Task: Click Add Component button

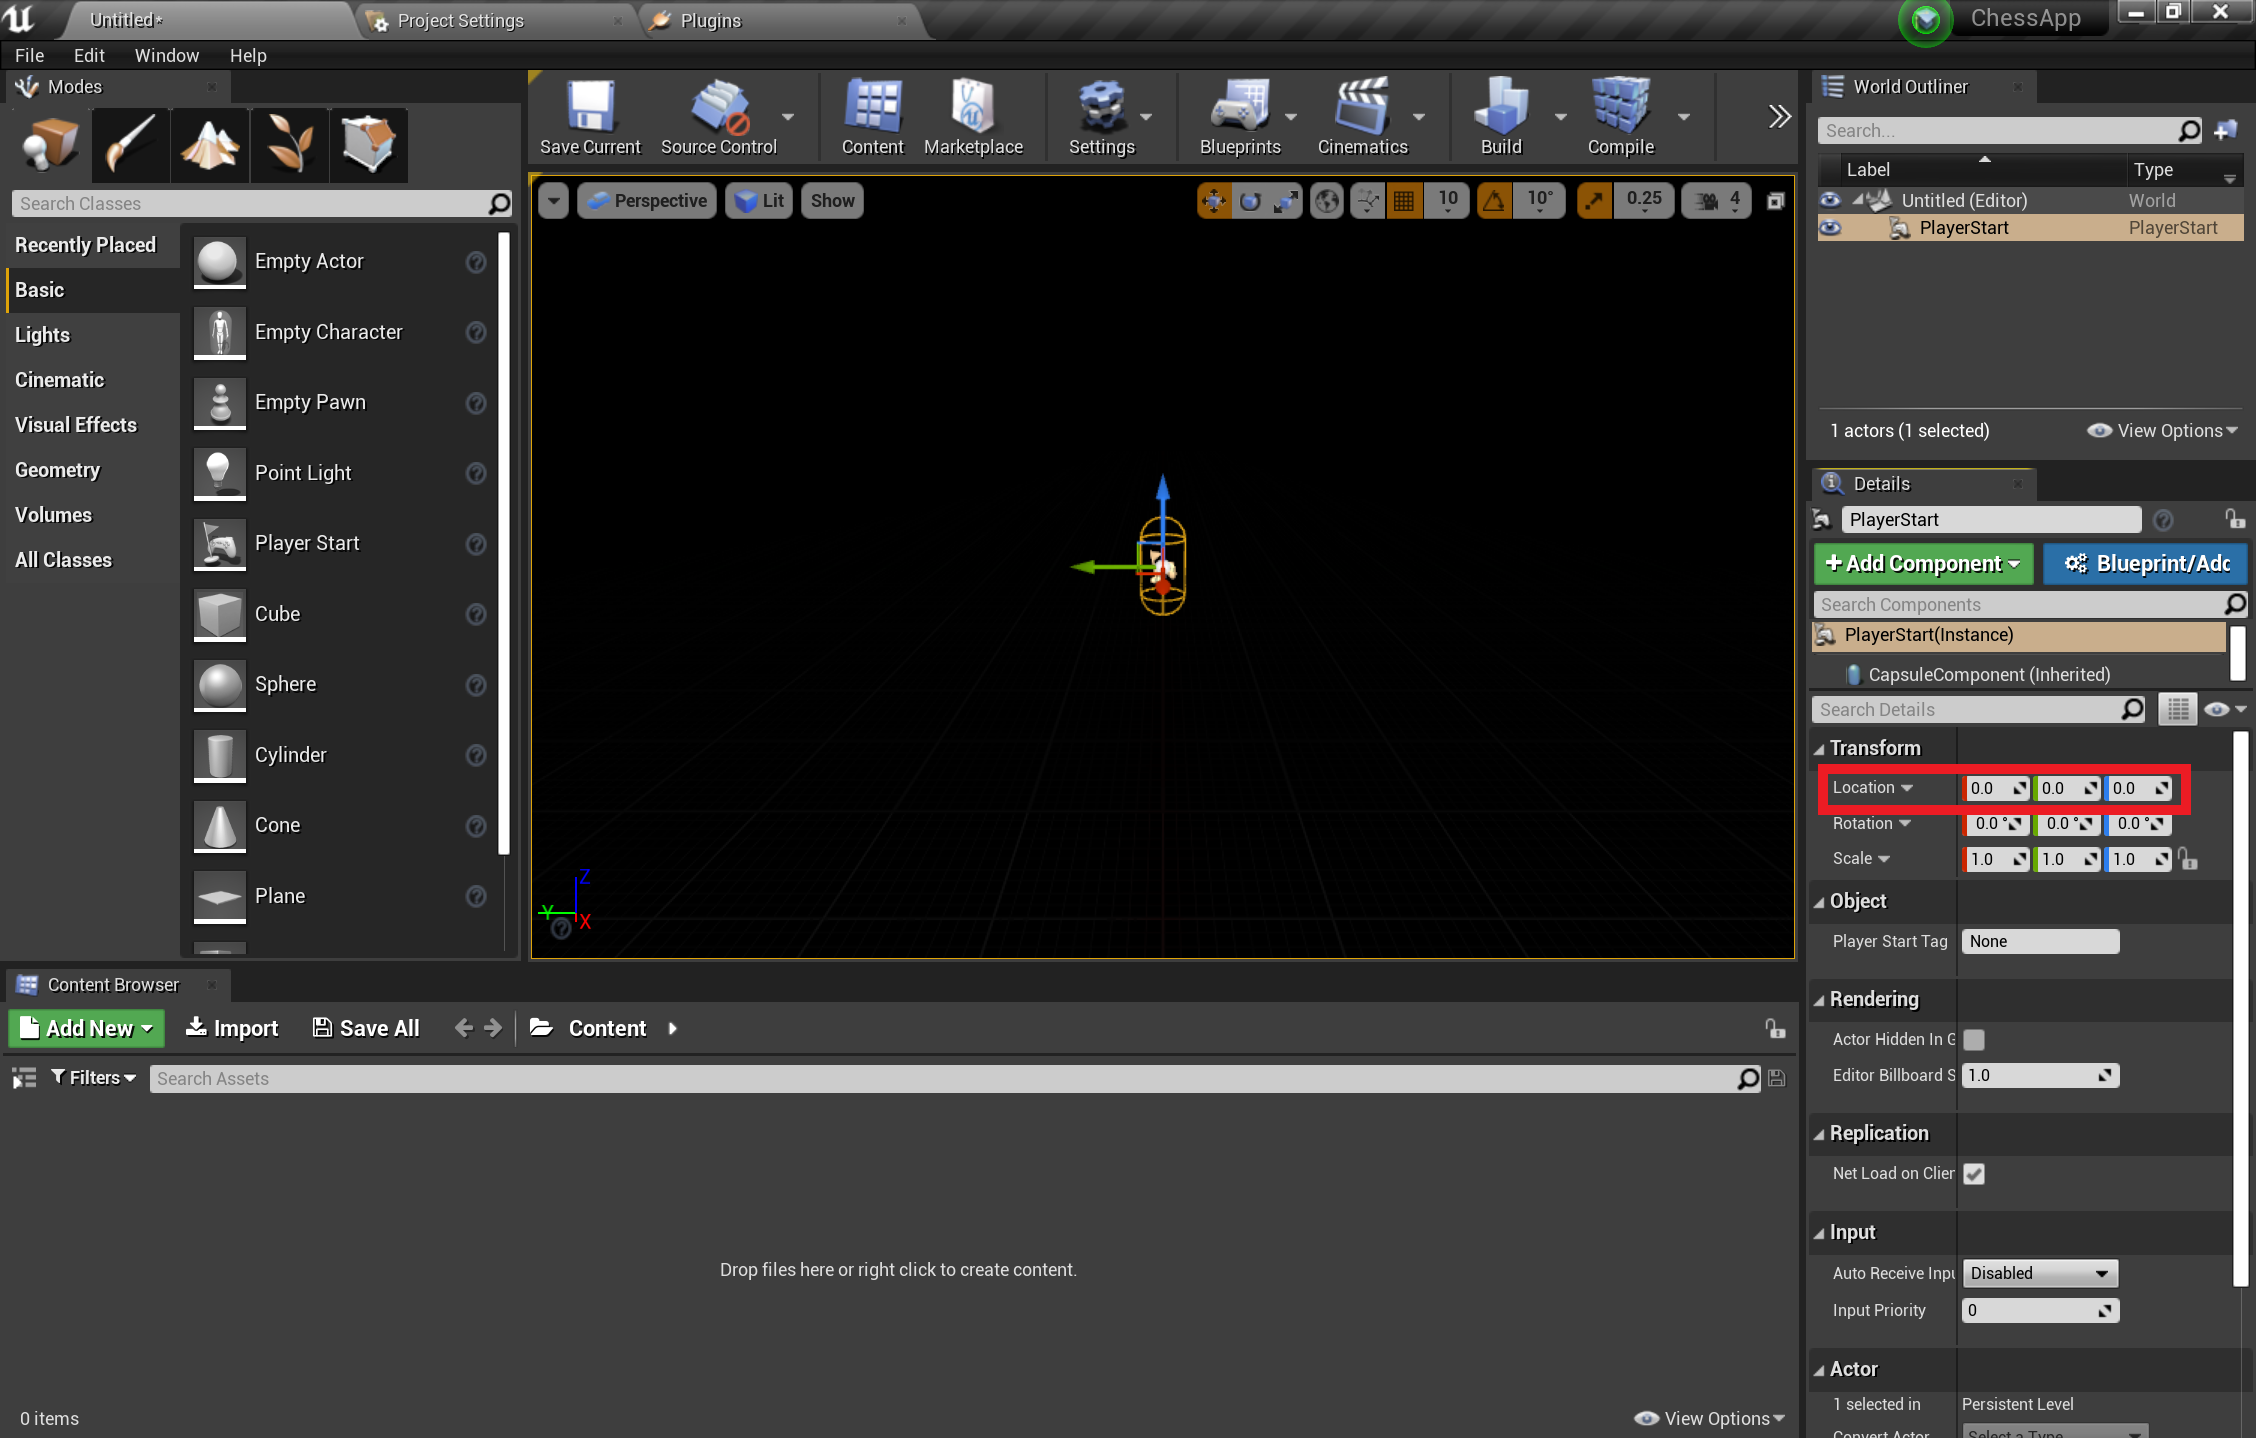Action: coord(1921,564)
